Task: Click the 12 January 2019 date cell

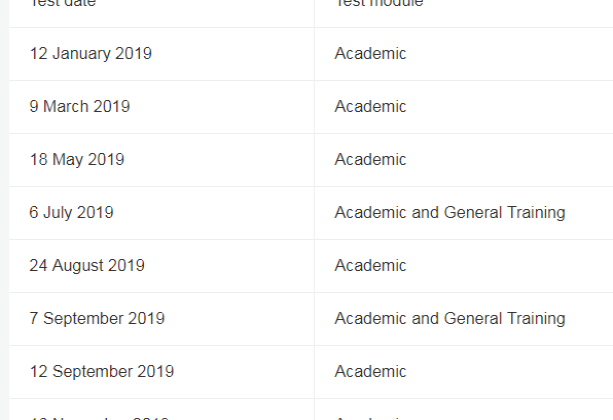Action: point(91,54)
